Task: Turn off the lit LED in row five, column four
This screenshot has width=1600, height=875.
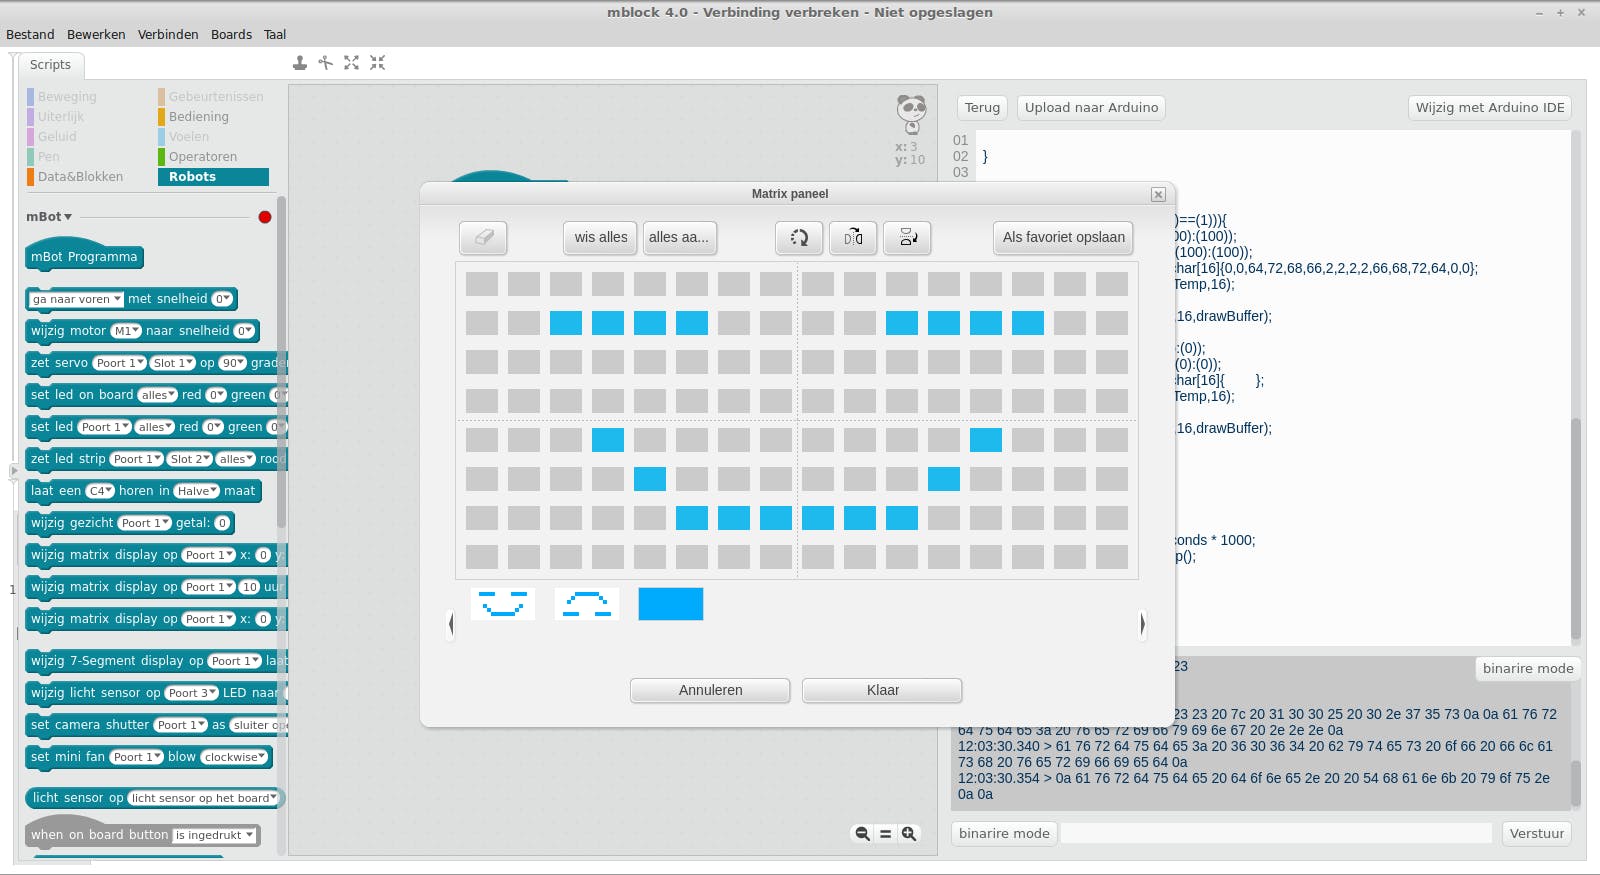Action: click(608, 440)
